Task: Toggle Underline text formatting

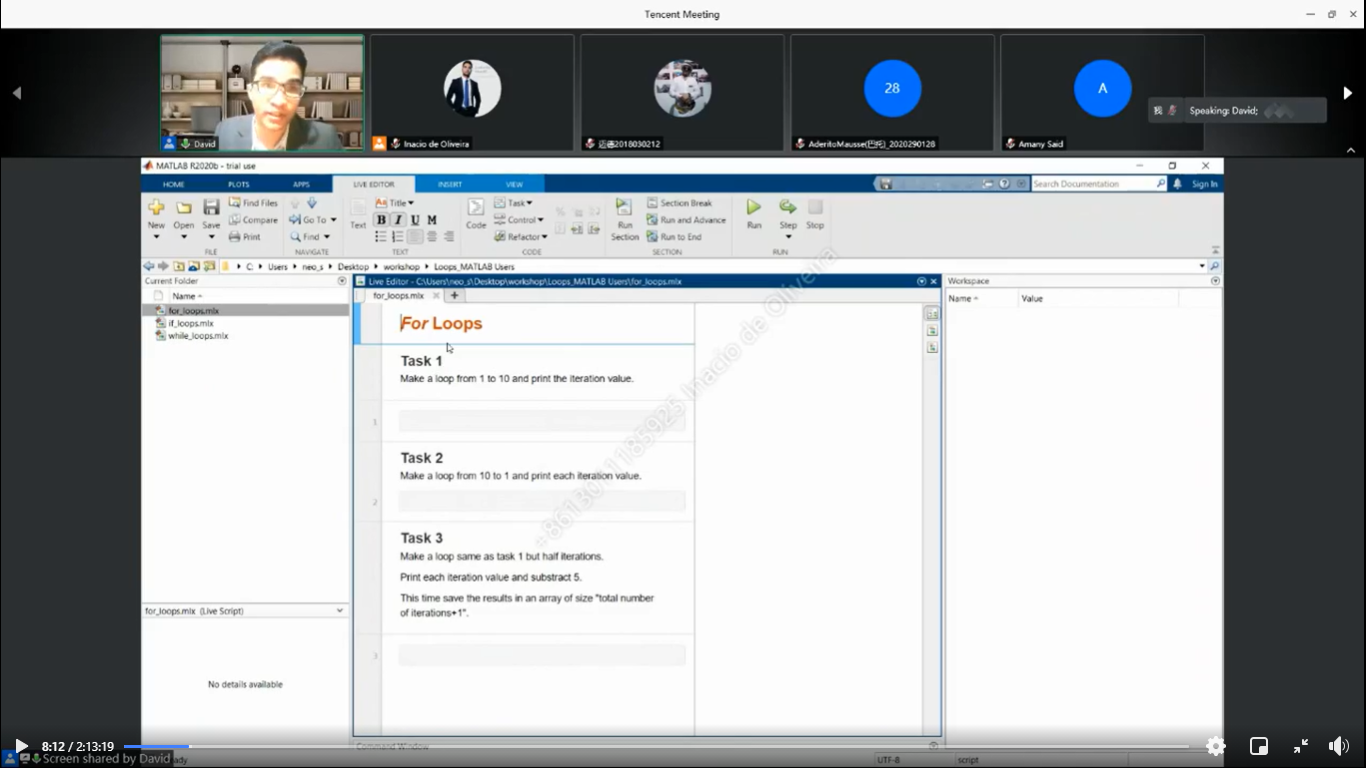Action: (415, 220)
